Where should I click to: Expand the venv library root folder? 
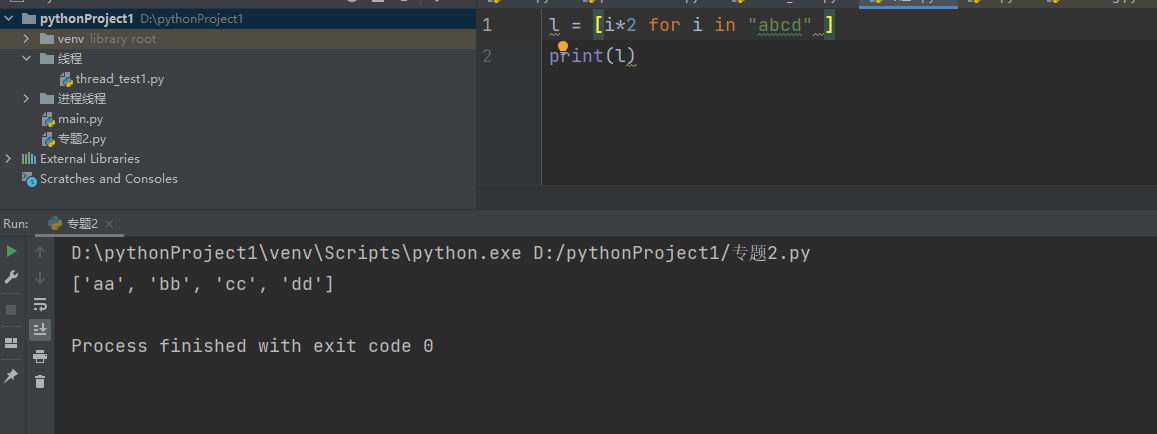(x=27, y=39)
